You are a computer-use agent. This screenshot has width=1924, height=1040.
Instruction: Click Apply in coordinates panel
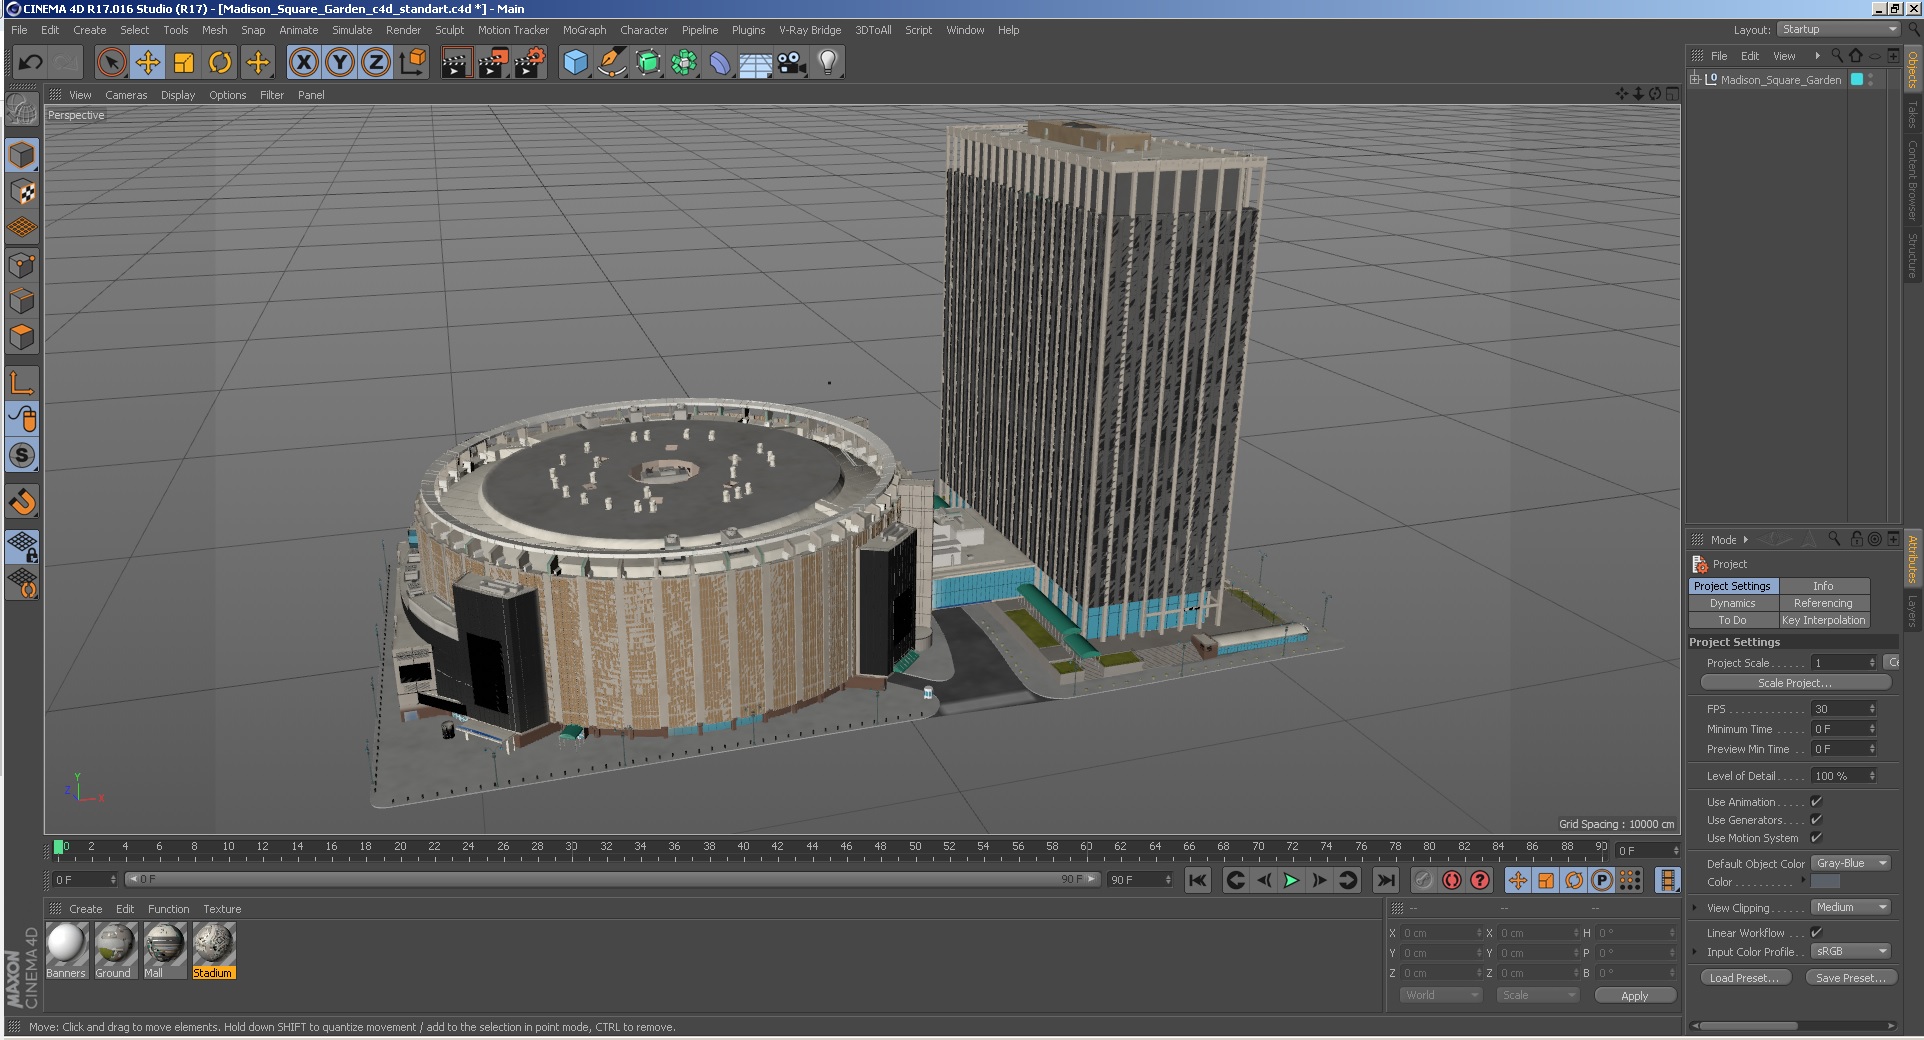click(1634, 996)
